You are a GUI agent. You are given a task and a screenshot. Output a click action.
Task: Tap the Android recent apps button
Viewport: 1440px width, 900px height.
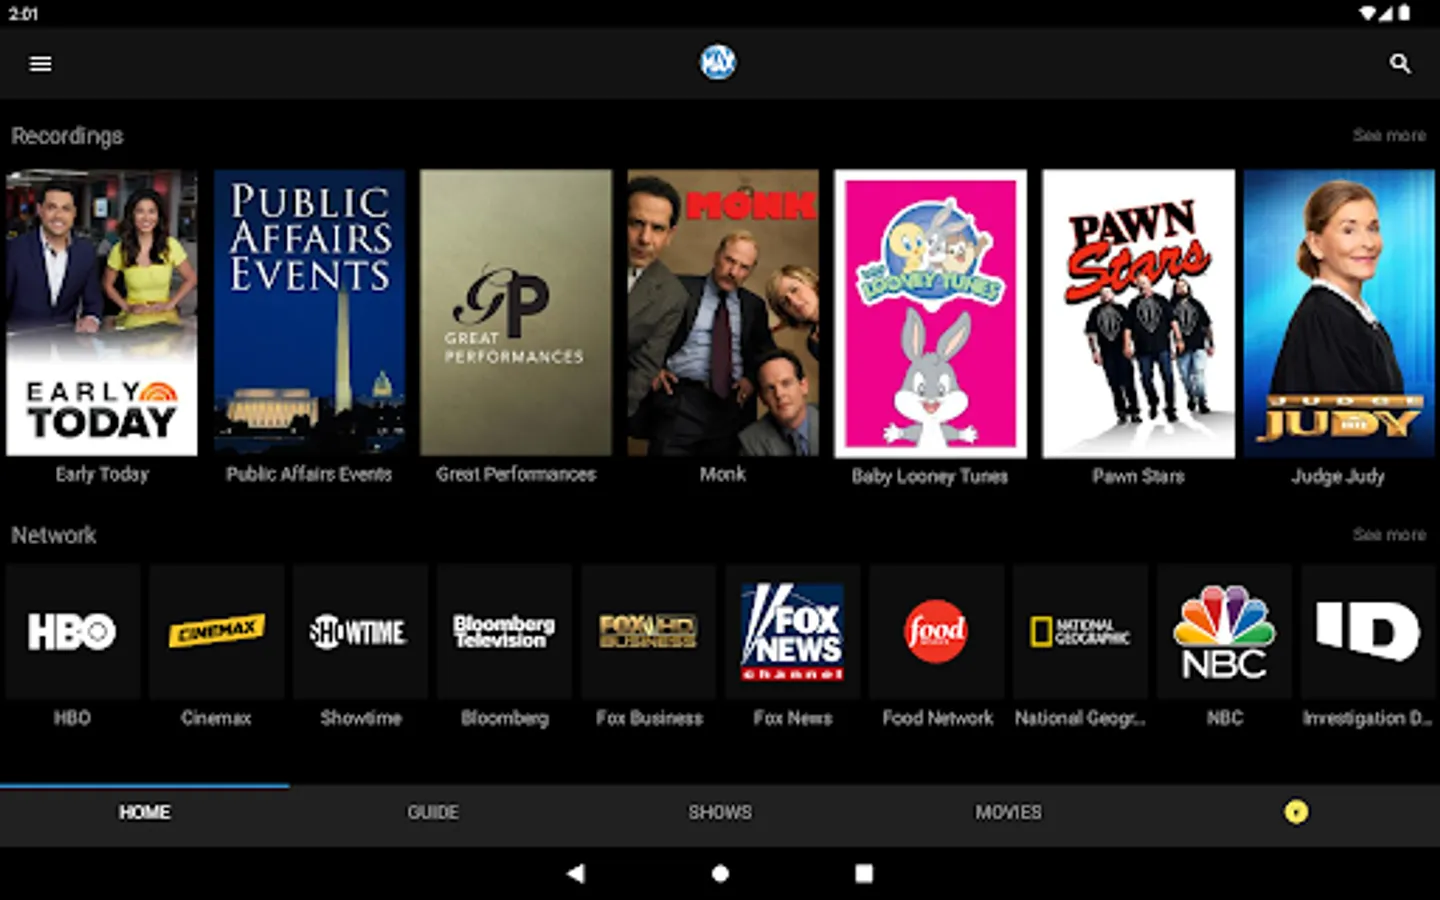click(x=864, y=873)
